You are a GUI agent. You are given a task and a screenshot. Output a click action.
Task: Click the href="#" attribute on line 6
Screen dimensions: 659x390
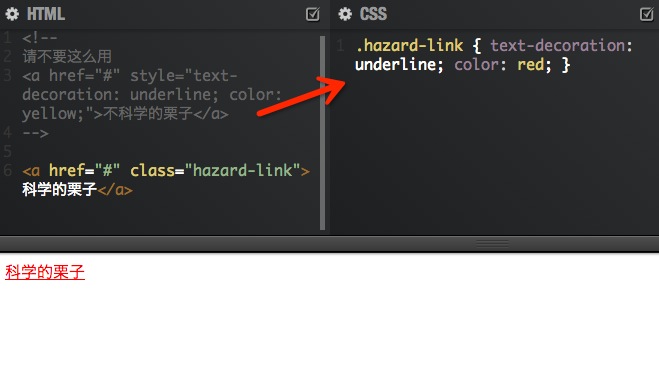point(84,171)
